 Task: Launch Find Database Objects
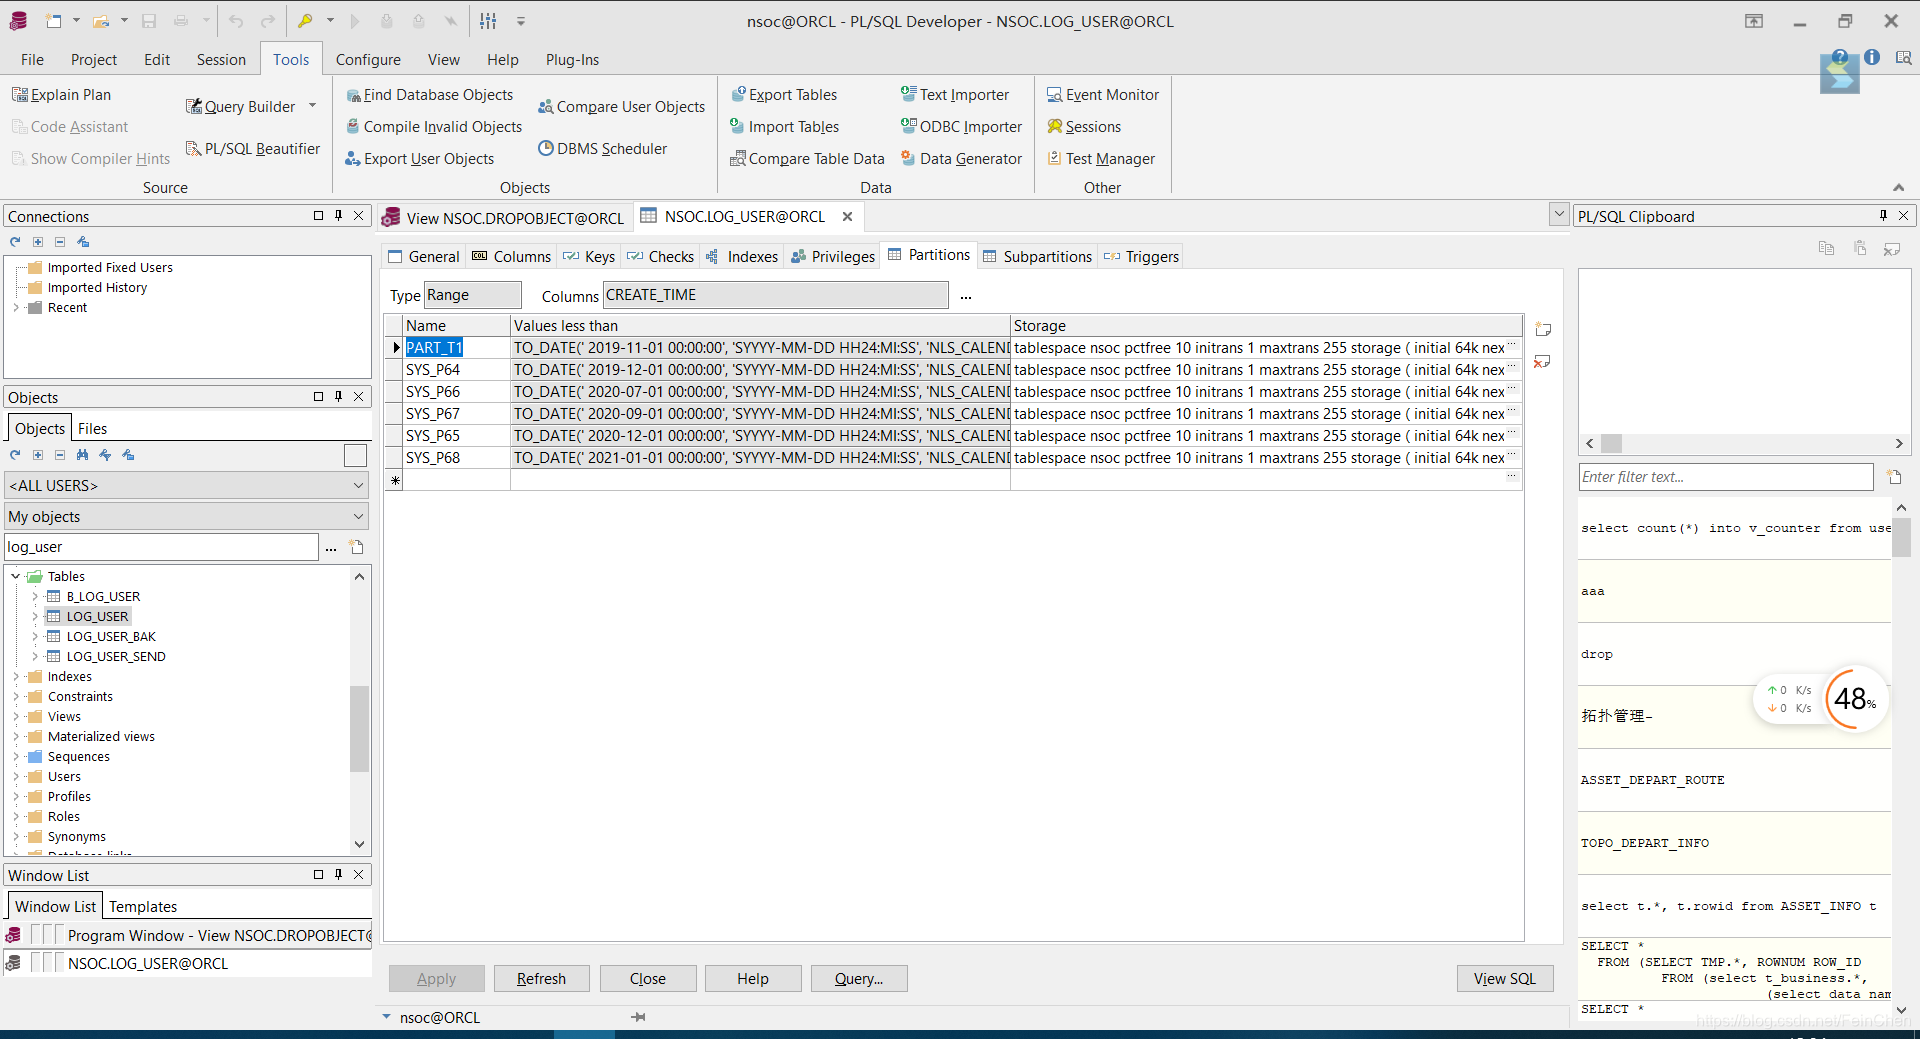point(429,95)
